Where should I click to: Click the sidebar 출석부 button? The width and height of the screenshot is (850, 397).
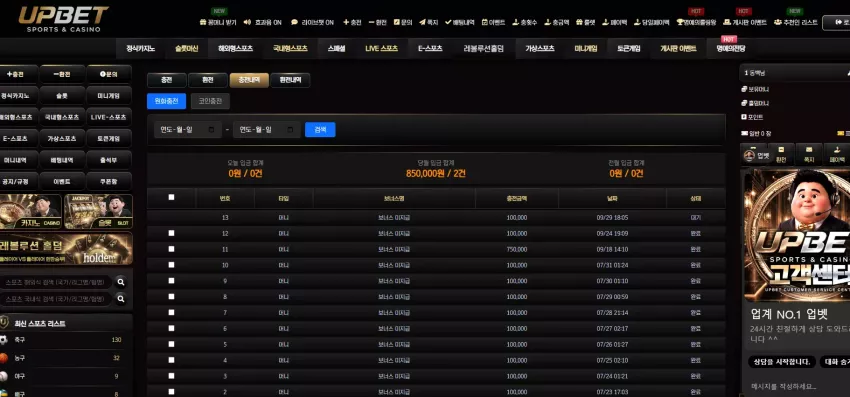[x=109, y=160]
